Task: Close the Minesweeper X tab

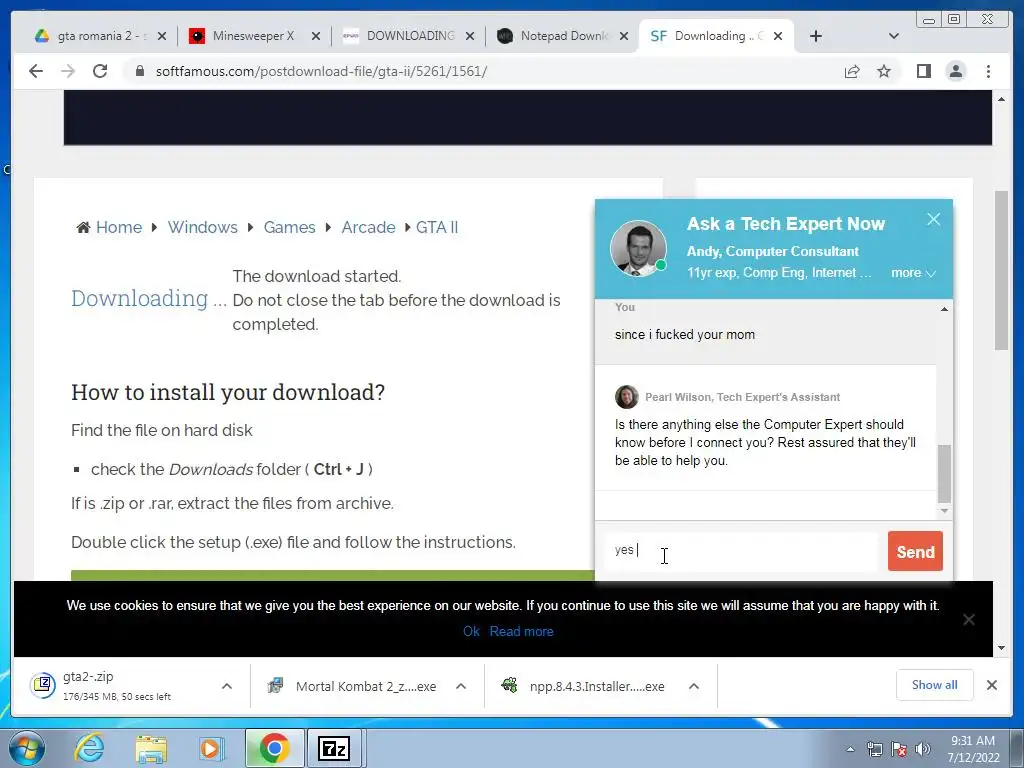Action: click(316, 36)
